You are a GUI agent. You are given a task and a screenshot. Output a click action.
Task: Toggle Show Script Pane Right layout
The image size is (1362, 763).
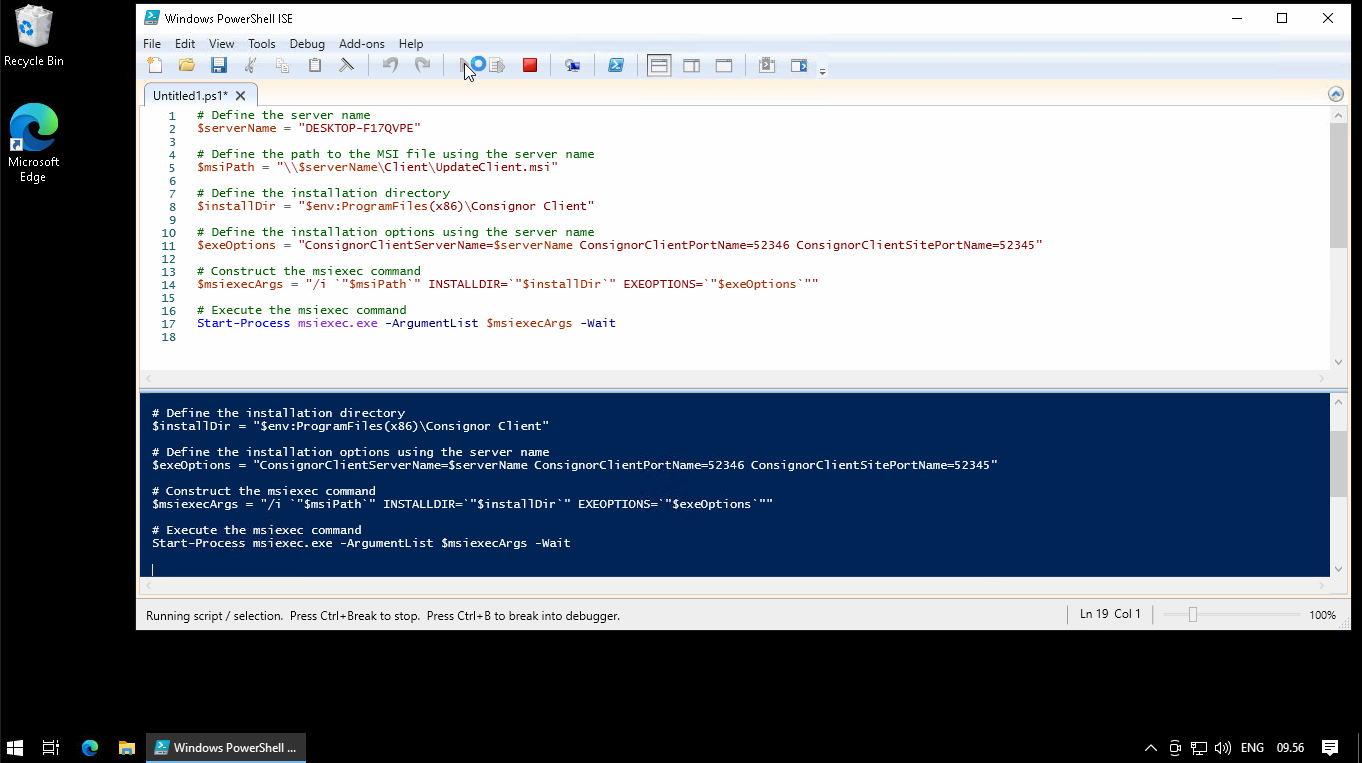pos(691,66)
